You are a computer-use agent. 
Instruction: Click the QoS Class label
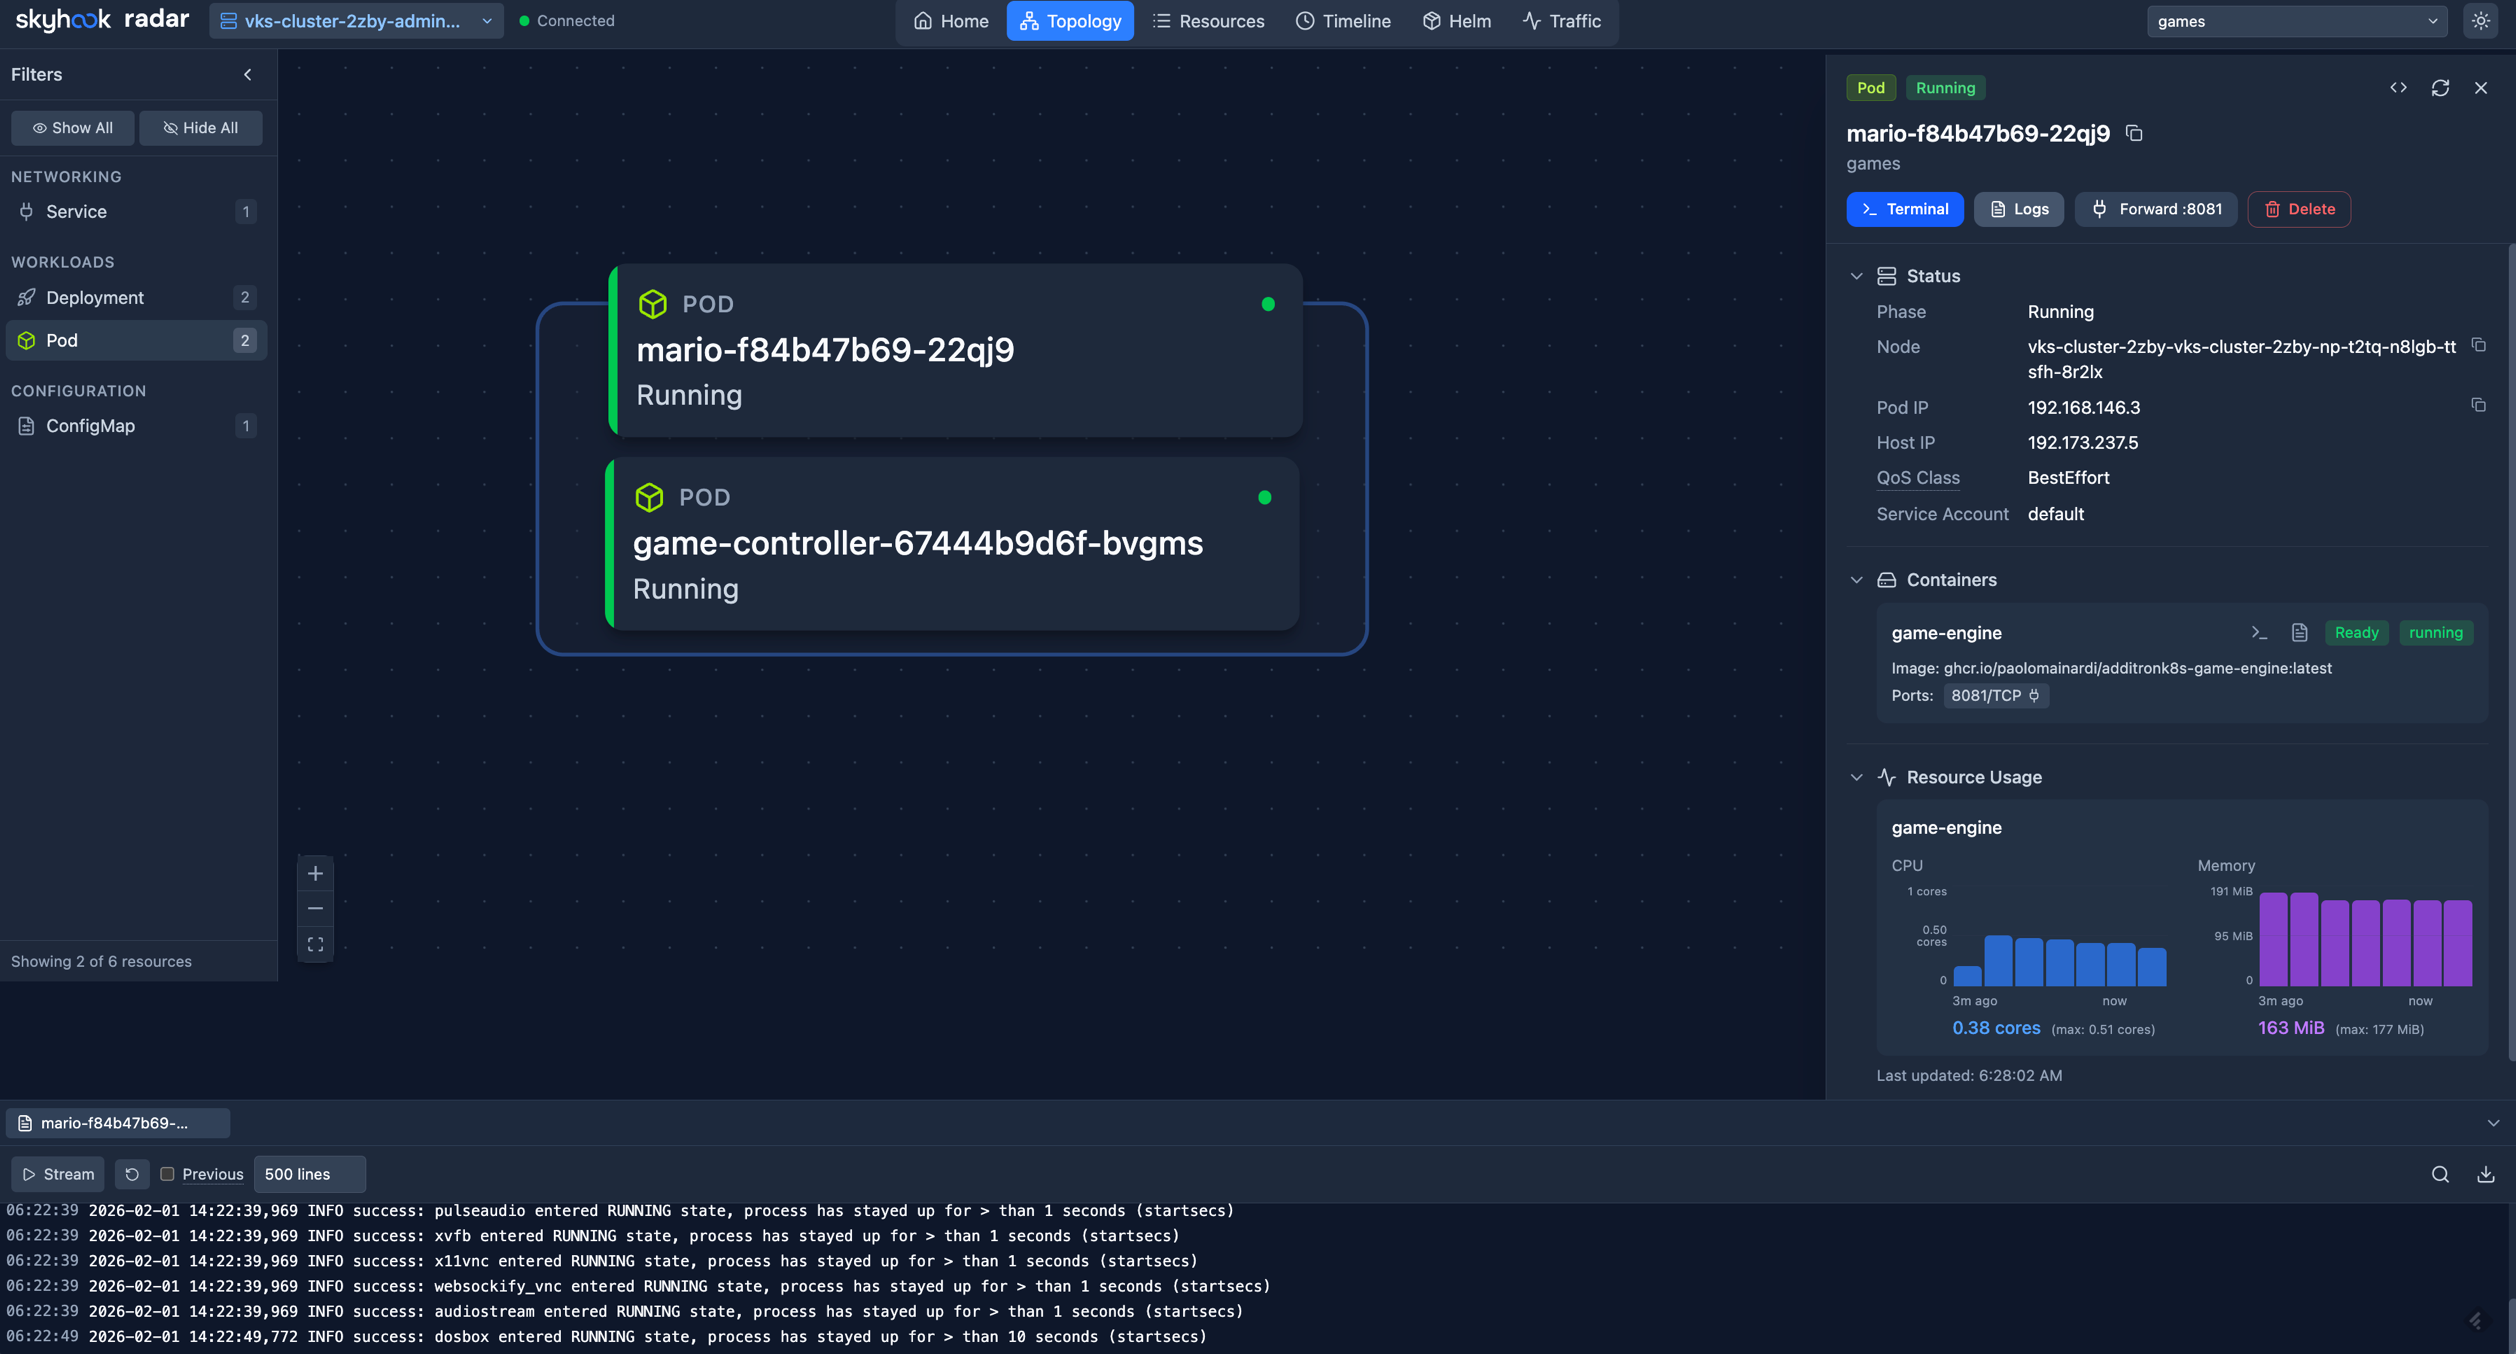click(1918, 478)
